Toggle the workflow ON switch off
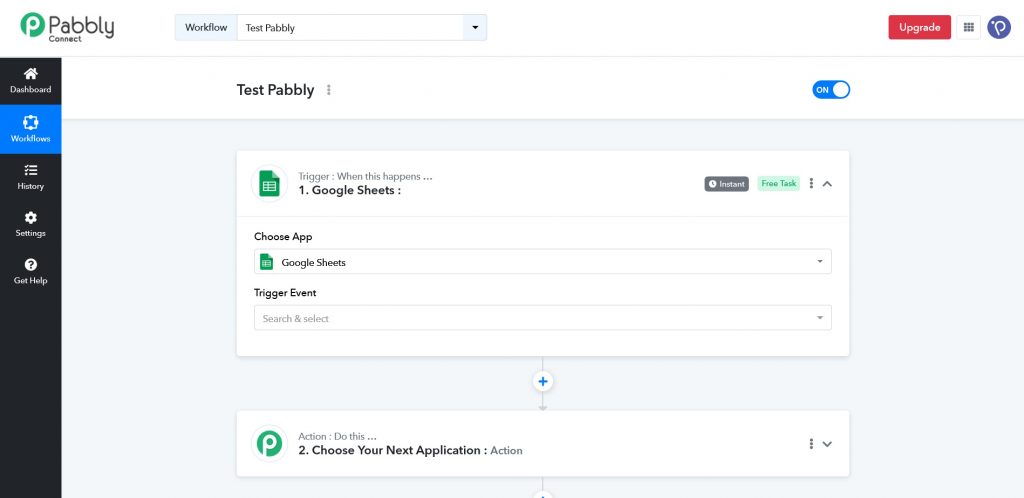The height and width of the screenshot is (498, 1024). coord(831,90)
